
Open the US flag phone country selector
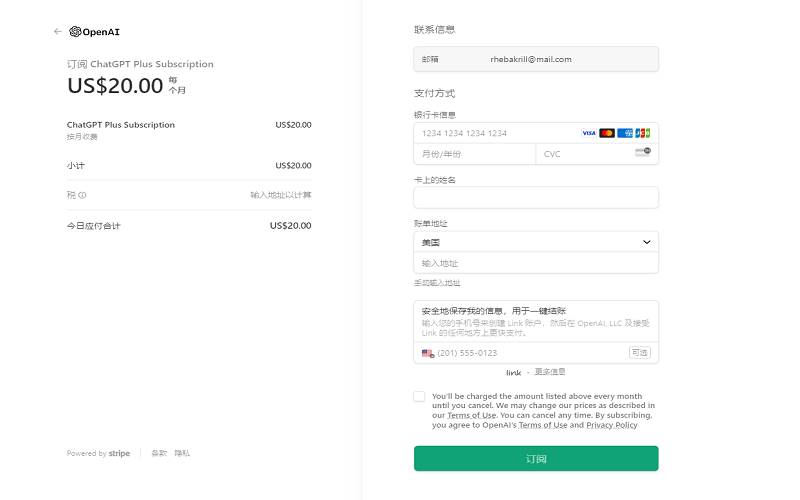[x=428, y=353]
